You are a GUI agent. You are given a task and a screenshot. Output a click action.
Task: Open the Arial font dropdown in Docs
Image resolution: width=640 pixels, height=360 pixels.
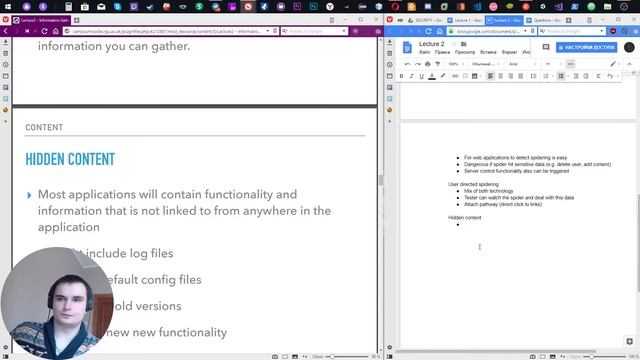coord(522,64)
